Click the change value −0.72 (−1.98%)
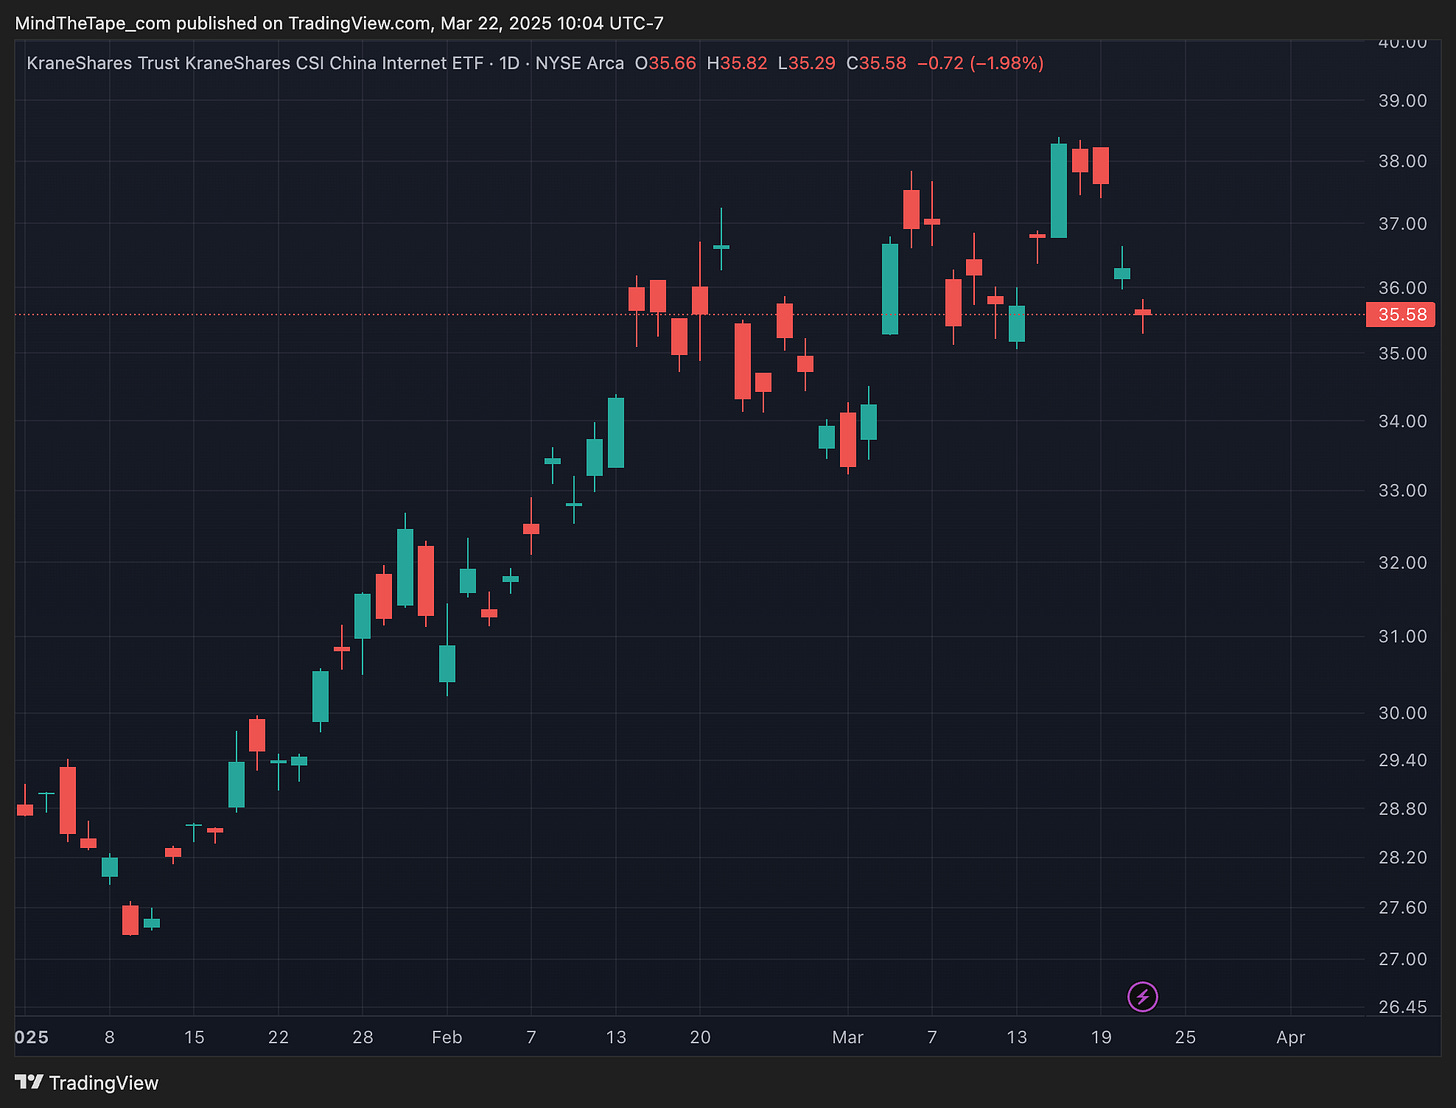The height and width of the screenshot is (1108, 1456). (980, 63)
